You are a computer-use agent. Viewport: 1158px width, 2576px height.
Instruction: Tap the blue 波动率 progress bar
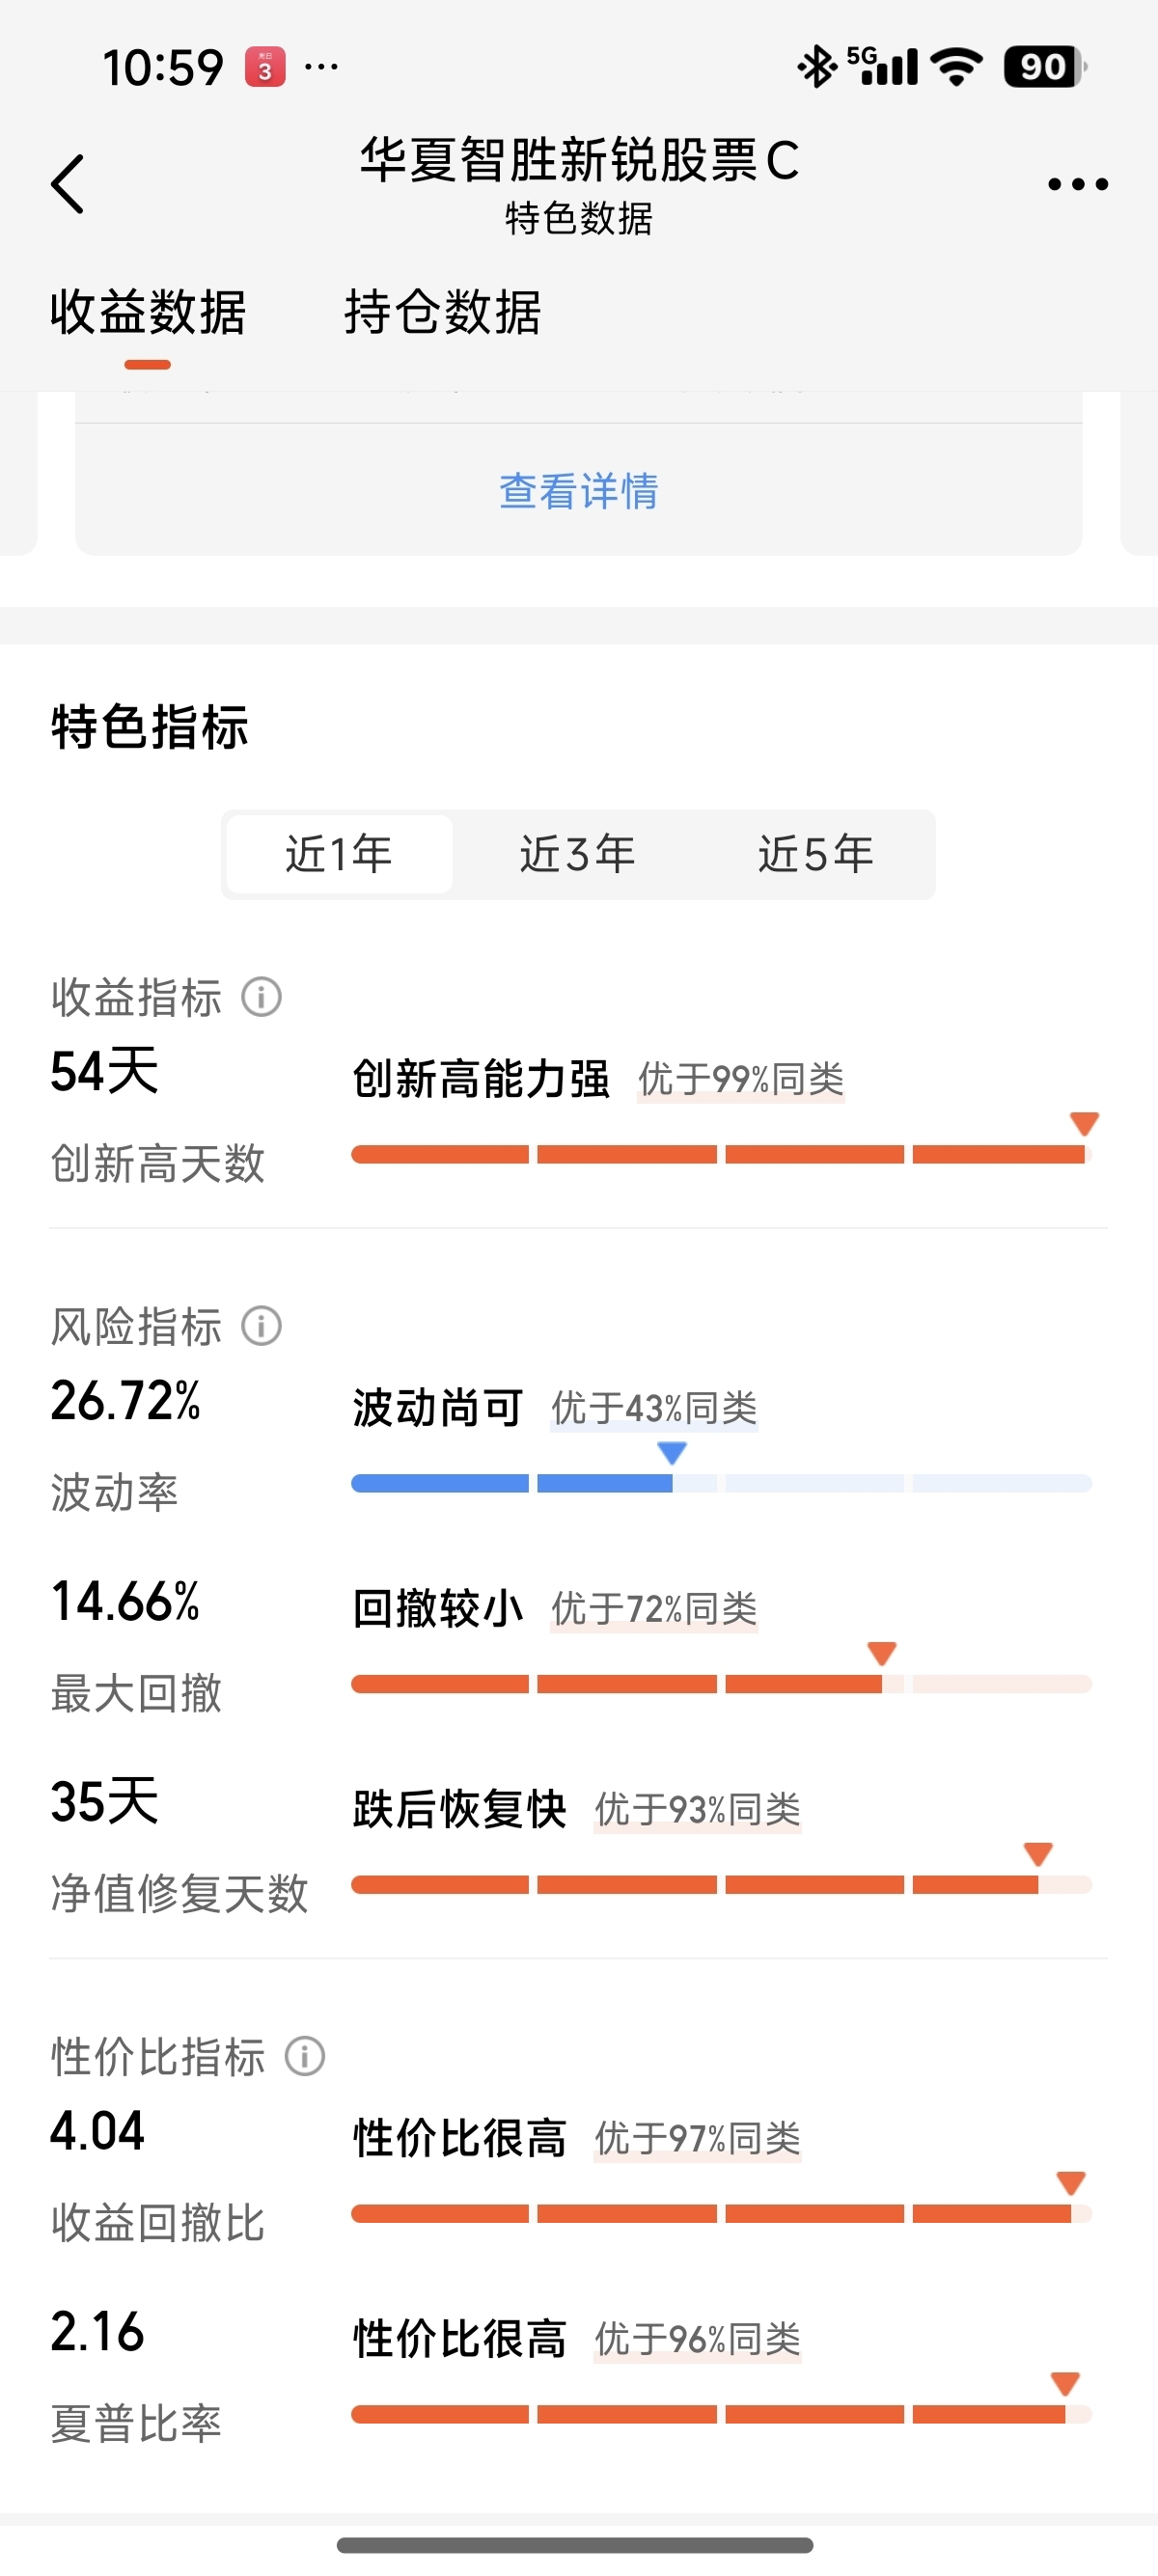click(x=721, y=1483)
